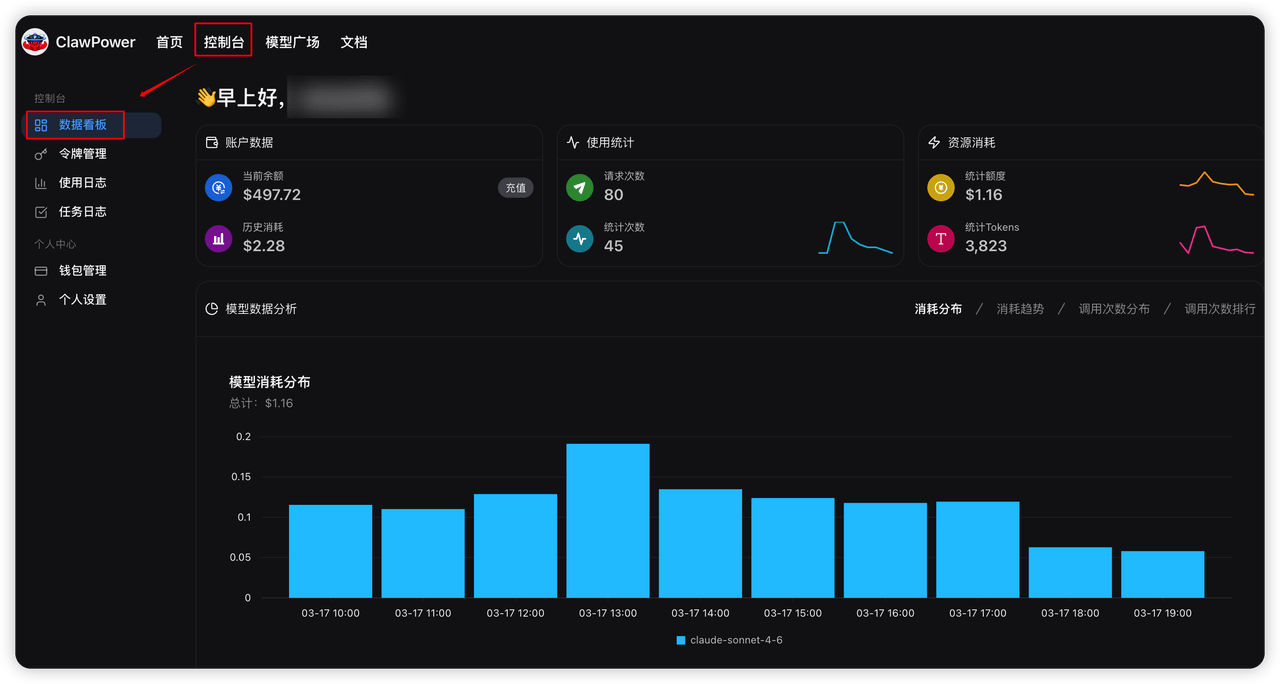
Task: Switch to the 消耗趋势 tab
Action: (x=1020, y=309)
